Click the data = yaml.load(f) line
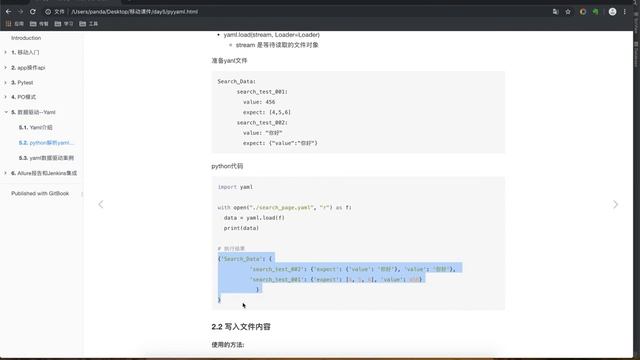 254,218
